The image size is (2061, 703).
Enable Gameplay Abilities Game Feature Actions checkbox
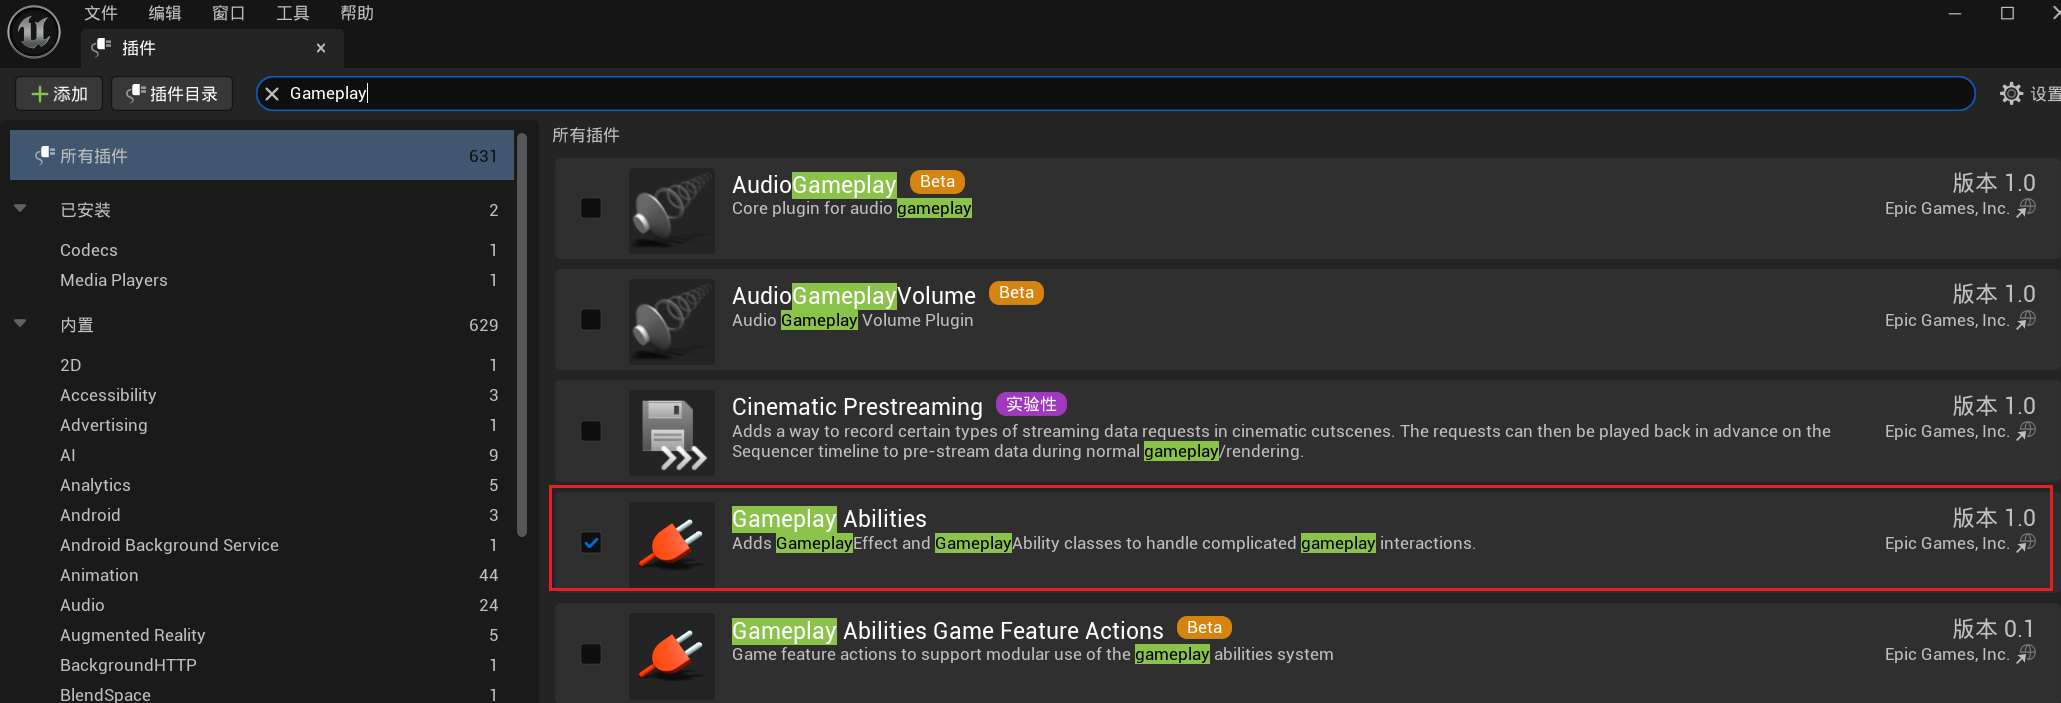[591, 654]
